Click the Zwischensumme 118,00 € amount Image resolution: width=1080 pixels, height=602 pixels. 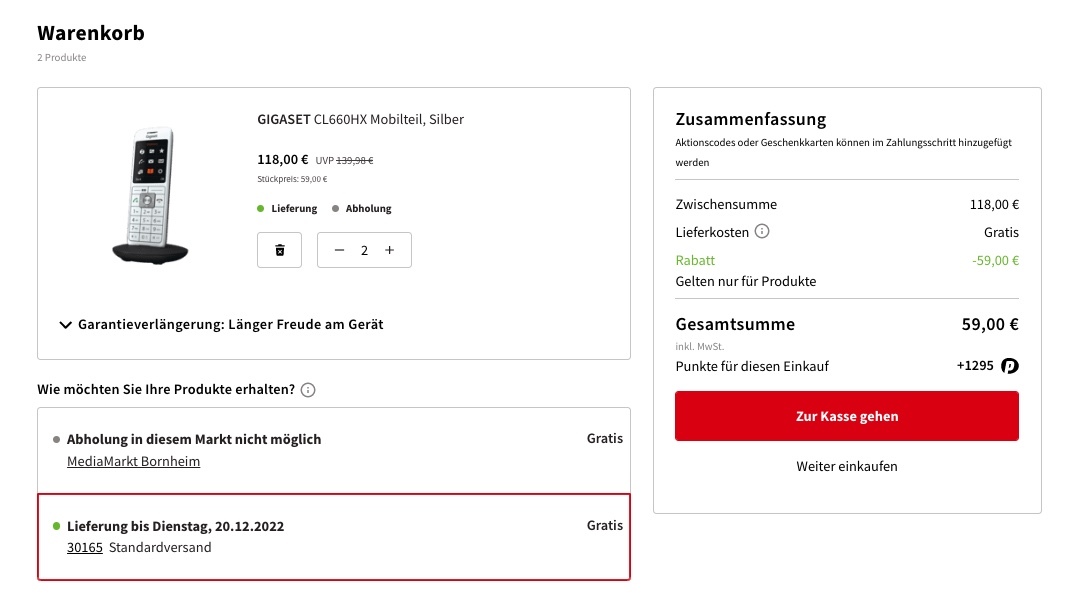994,205
